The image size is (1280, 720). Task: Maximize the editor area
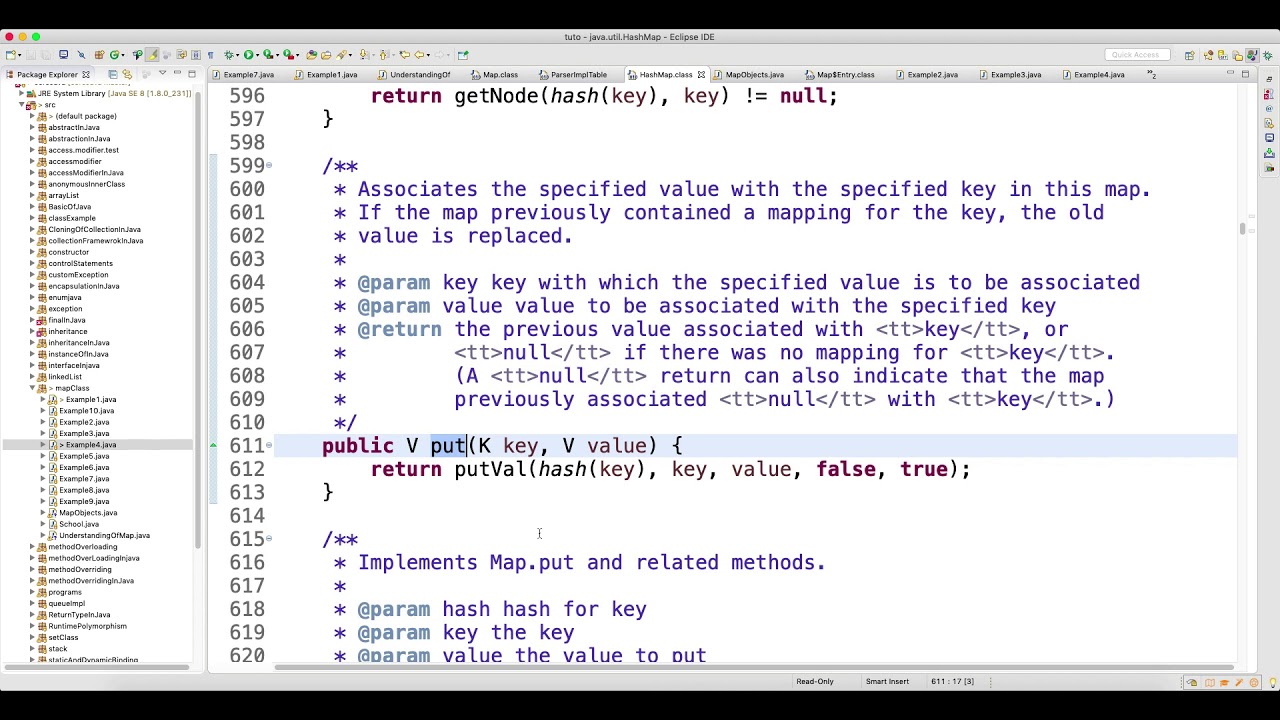pyautogui.click(x=1245, y=74)
